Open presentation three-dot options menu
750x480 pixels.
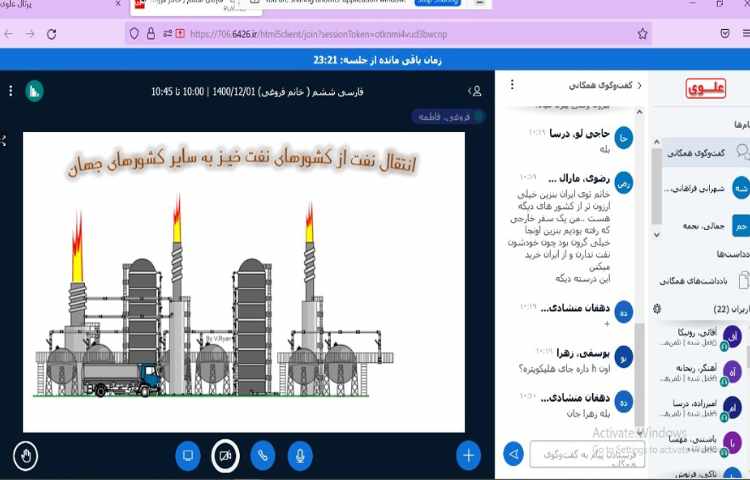click(x=11, y=91)
